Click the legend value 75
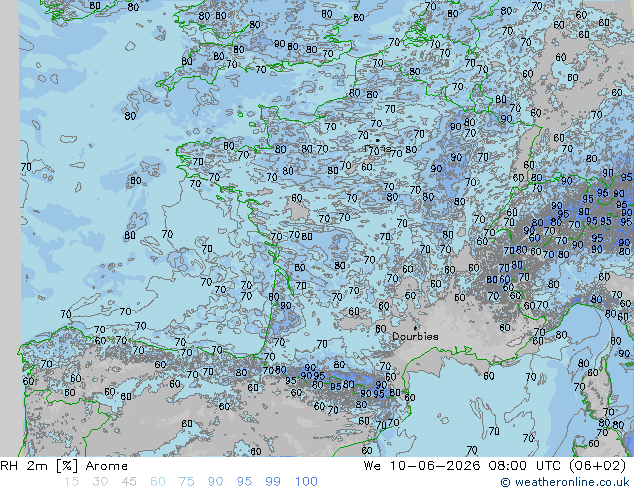Viewport: 634px width, 490px height. (x=186, y=482)
